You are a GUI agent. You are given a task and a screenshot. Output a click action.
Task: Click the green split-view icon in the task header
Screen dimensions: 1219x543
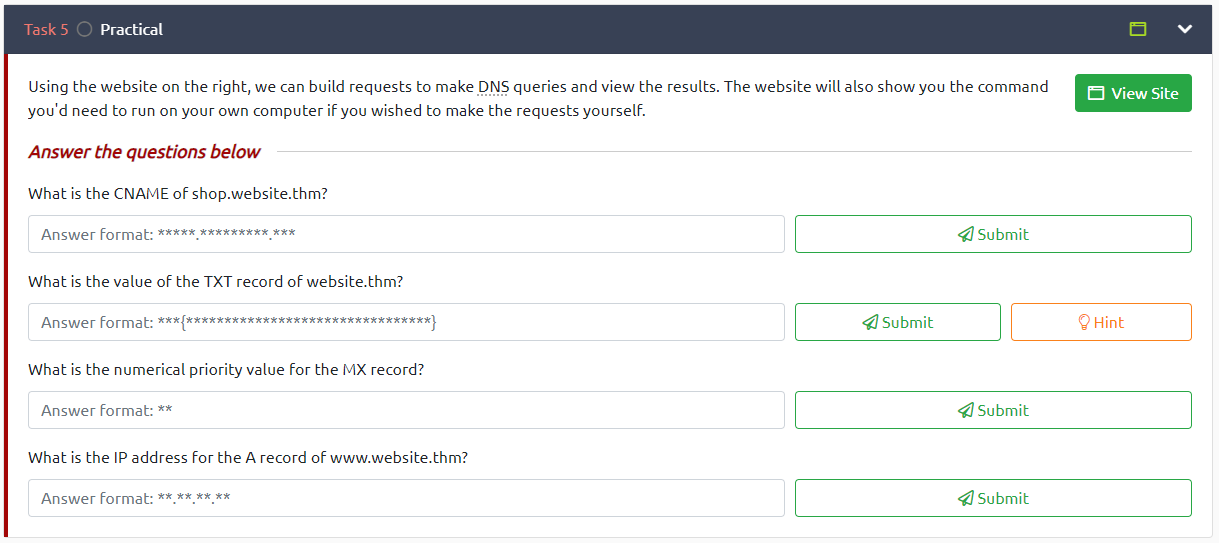(x=1137, y=29)
